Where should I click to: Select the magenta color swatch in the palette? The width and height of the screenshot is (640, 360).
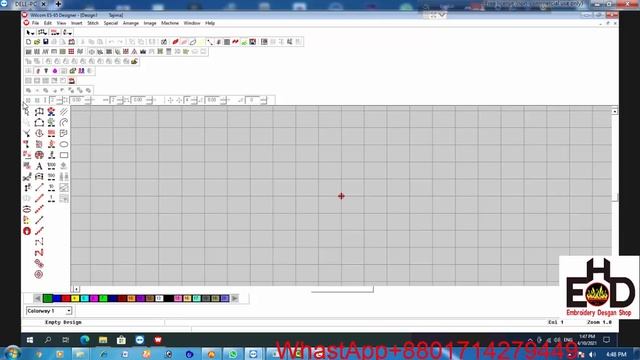(x=94, y=299)
